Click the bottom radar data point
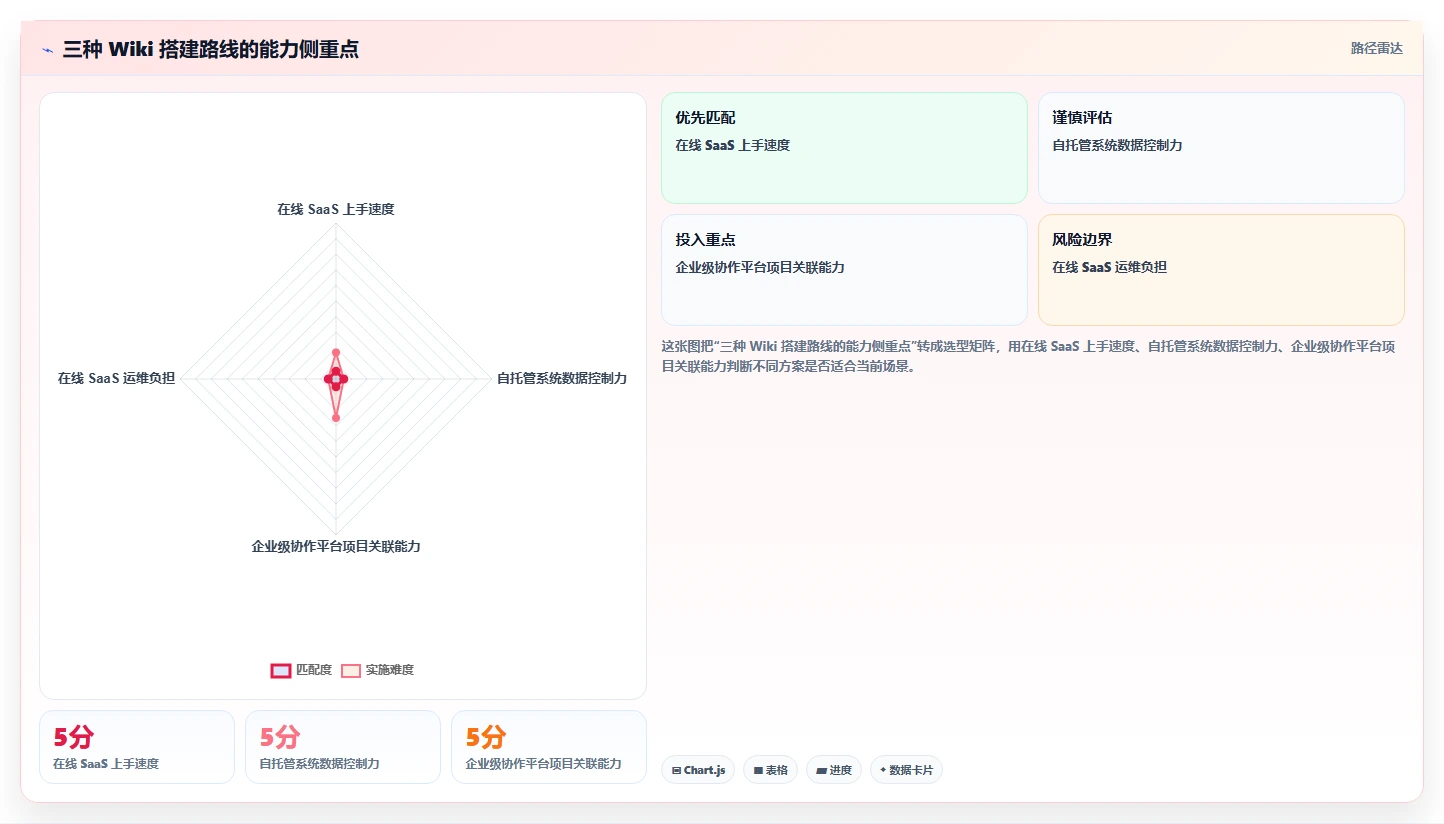Viewport: 1444px width, 824px height. tap(336, 418)
